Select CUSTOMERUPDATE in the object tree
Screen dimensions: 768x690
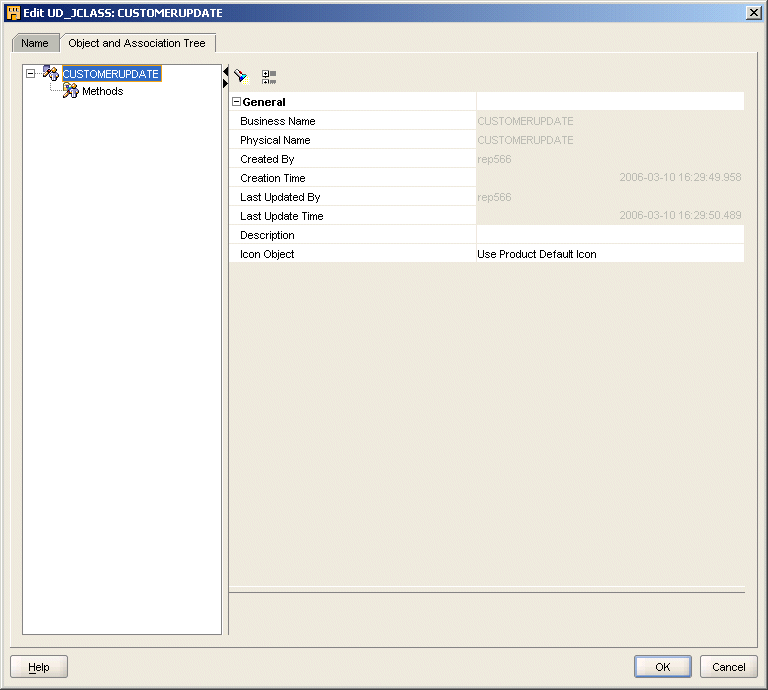pos(111,74)
